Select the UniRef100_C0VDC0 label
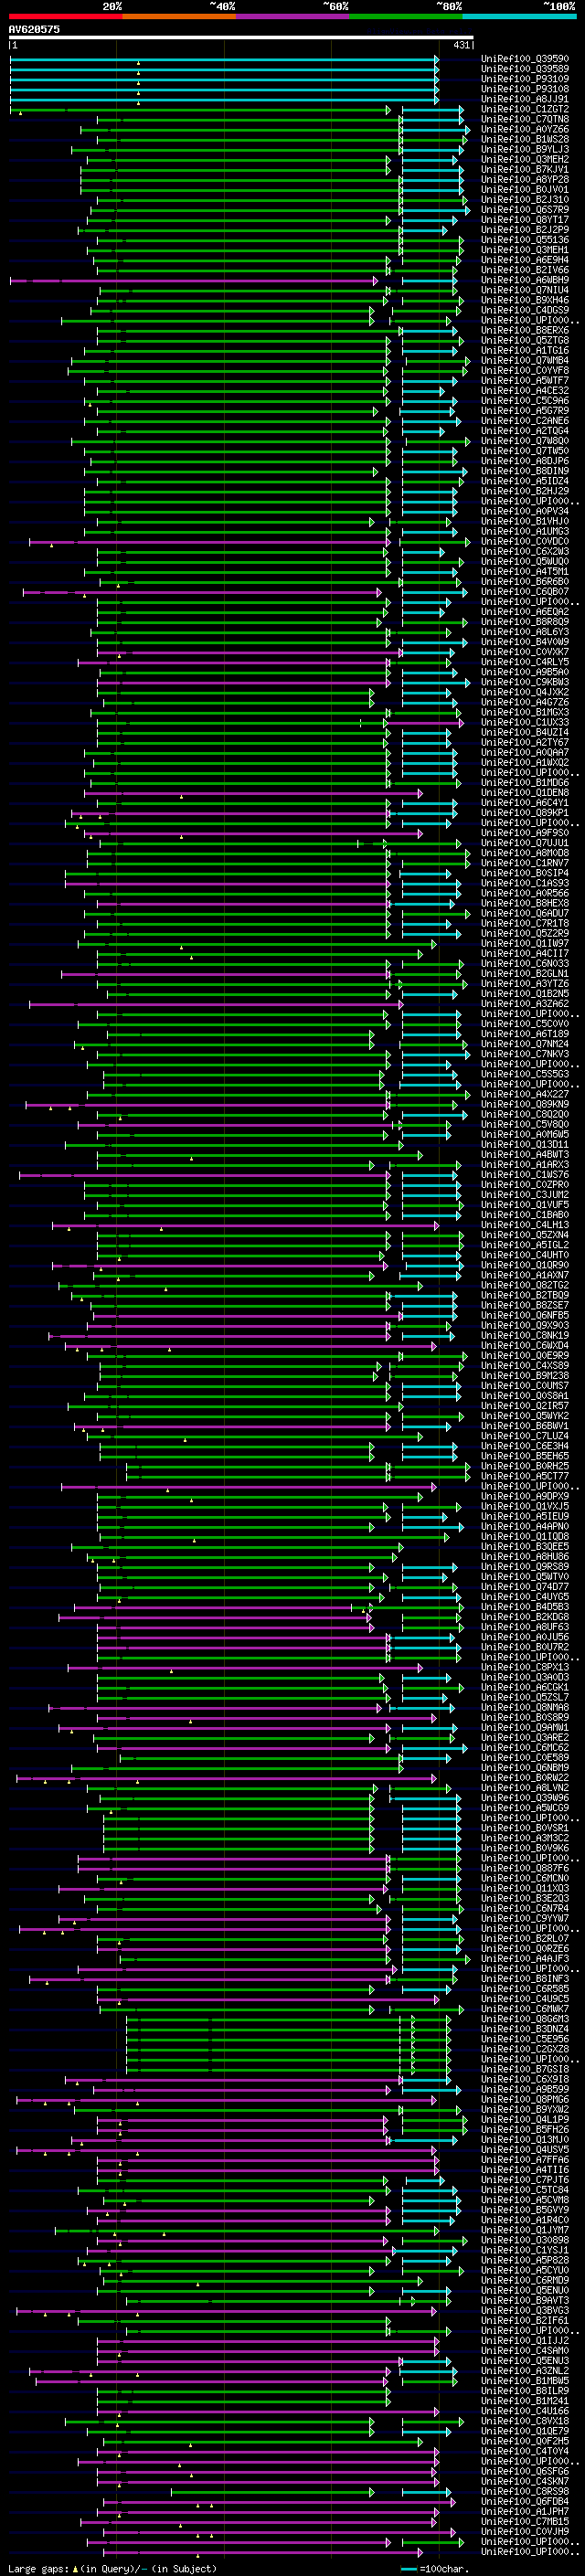 tap(525, 541)
